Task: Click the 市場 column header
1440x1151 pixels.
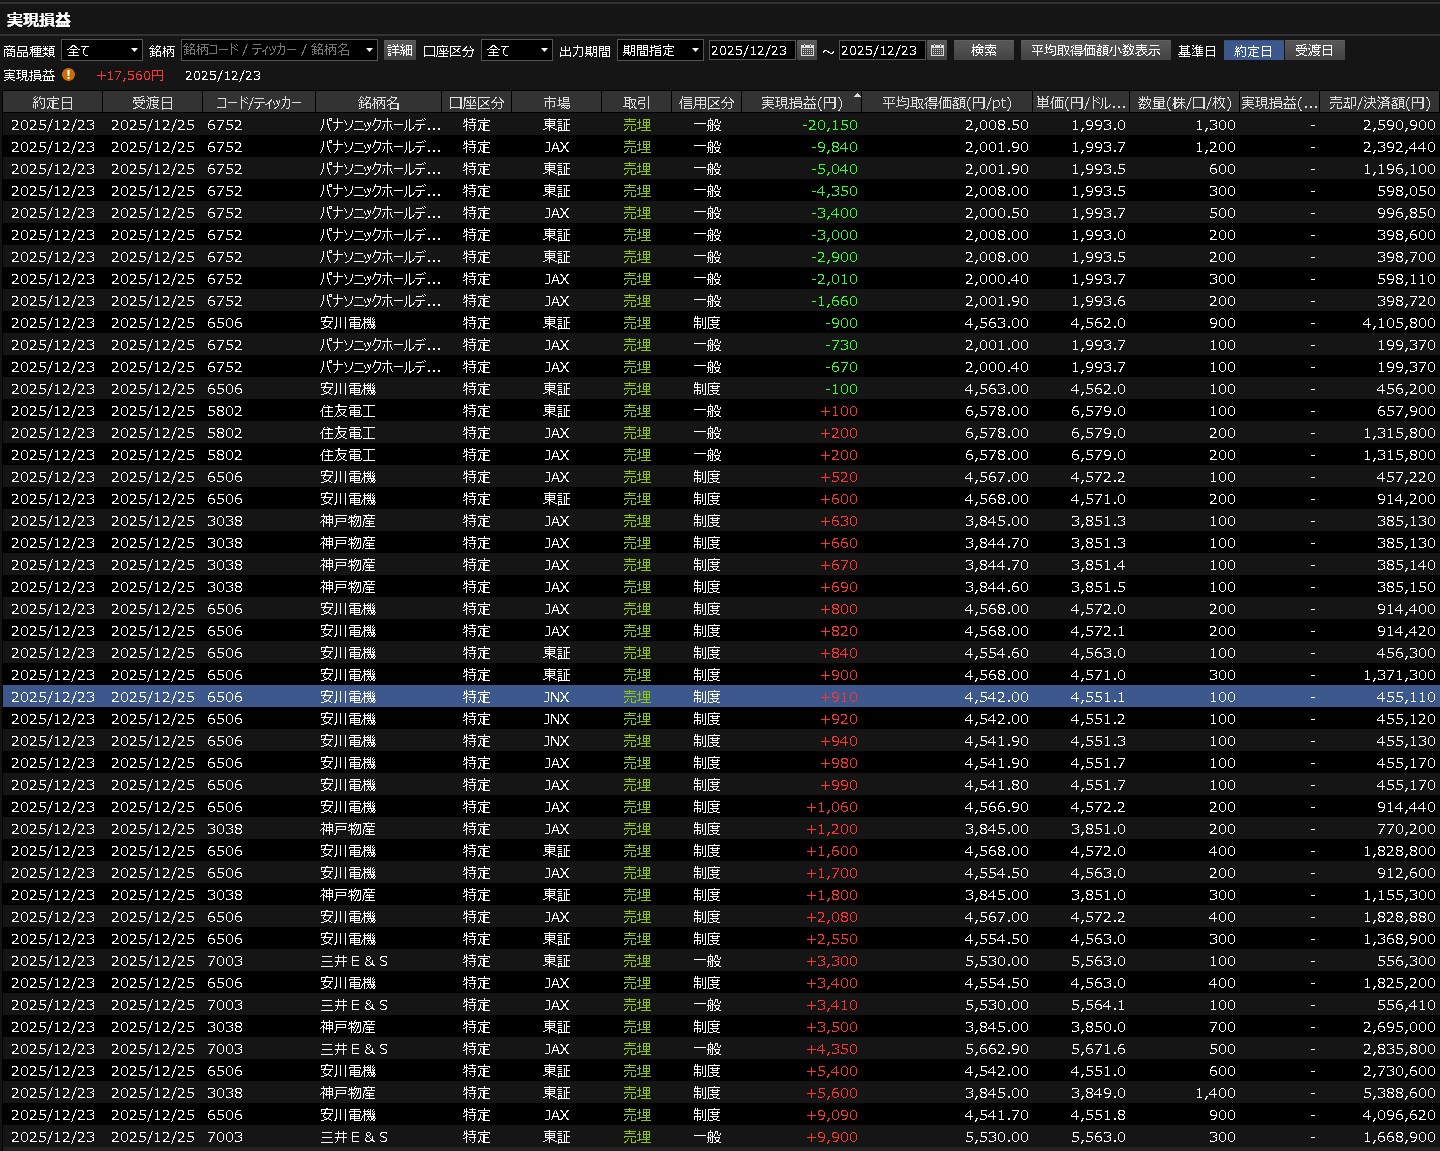Action: (x=556, y=103)
